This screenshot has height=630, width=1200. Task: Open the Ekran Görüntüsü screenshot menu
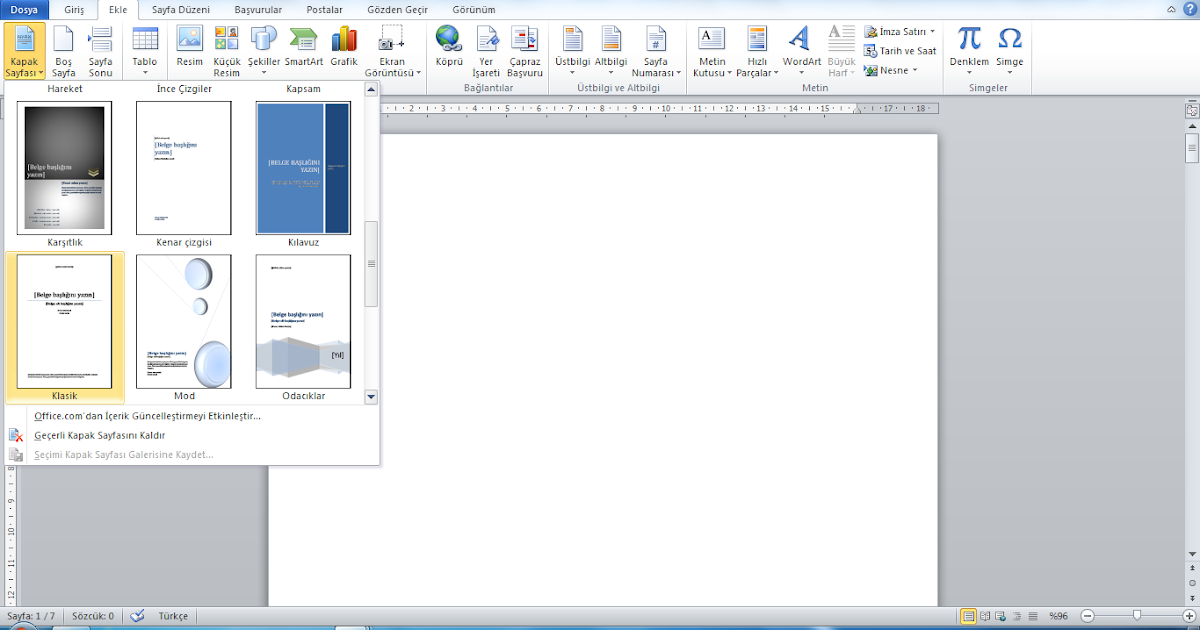click(392, 51)
